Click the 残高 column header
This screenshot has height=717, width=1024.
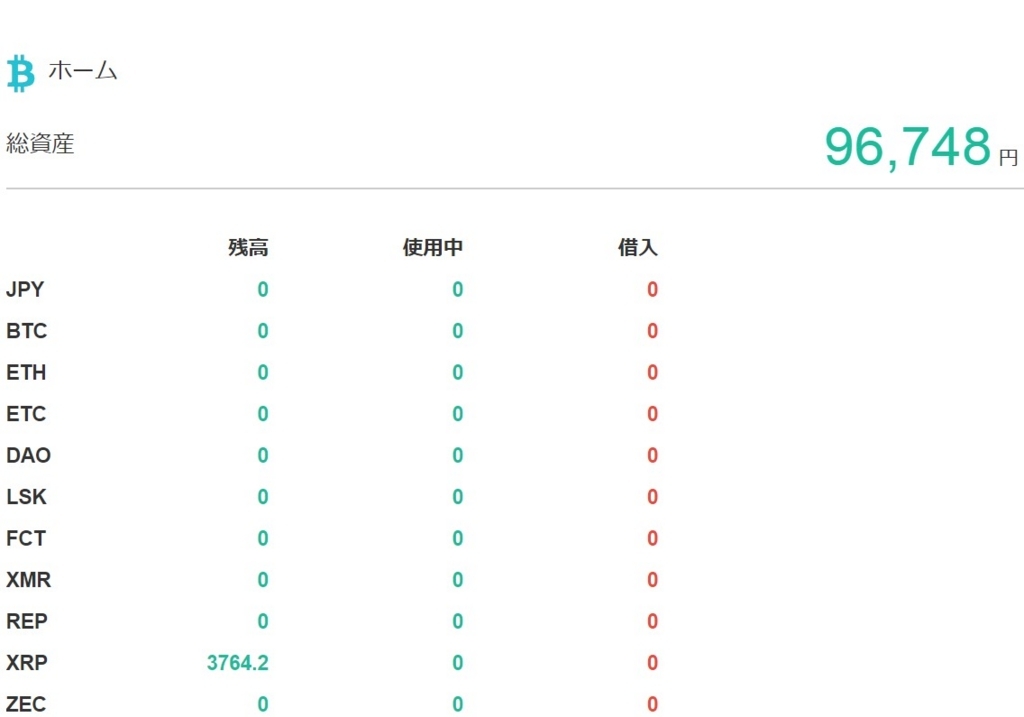tap(248, 247)
